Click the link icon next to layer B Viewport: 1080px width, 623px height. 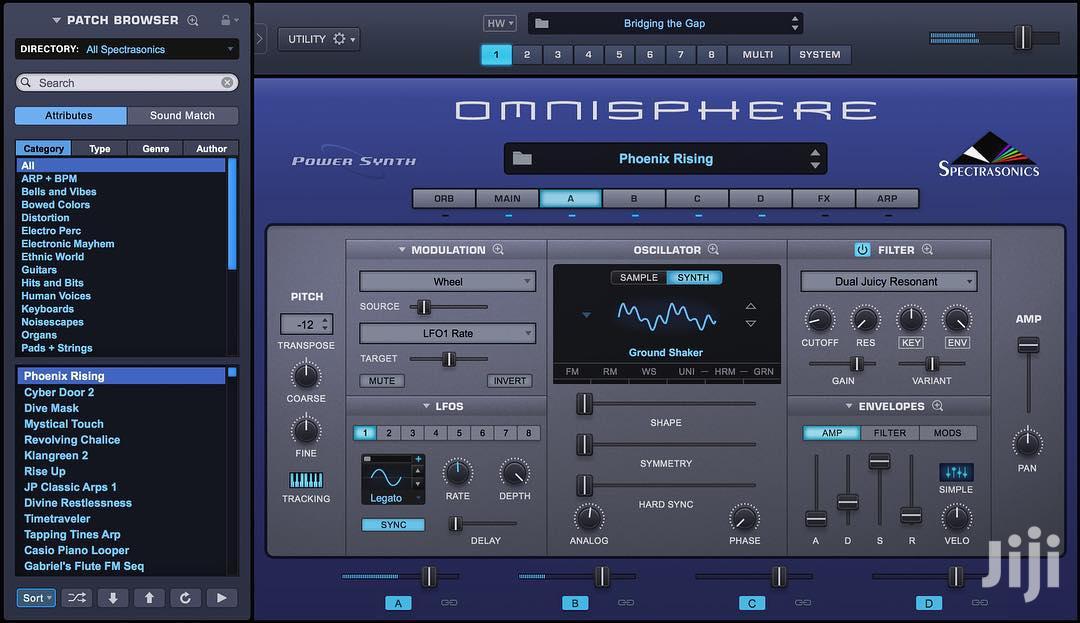(x=625, y=602)
